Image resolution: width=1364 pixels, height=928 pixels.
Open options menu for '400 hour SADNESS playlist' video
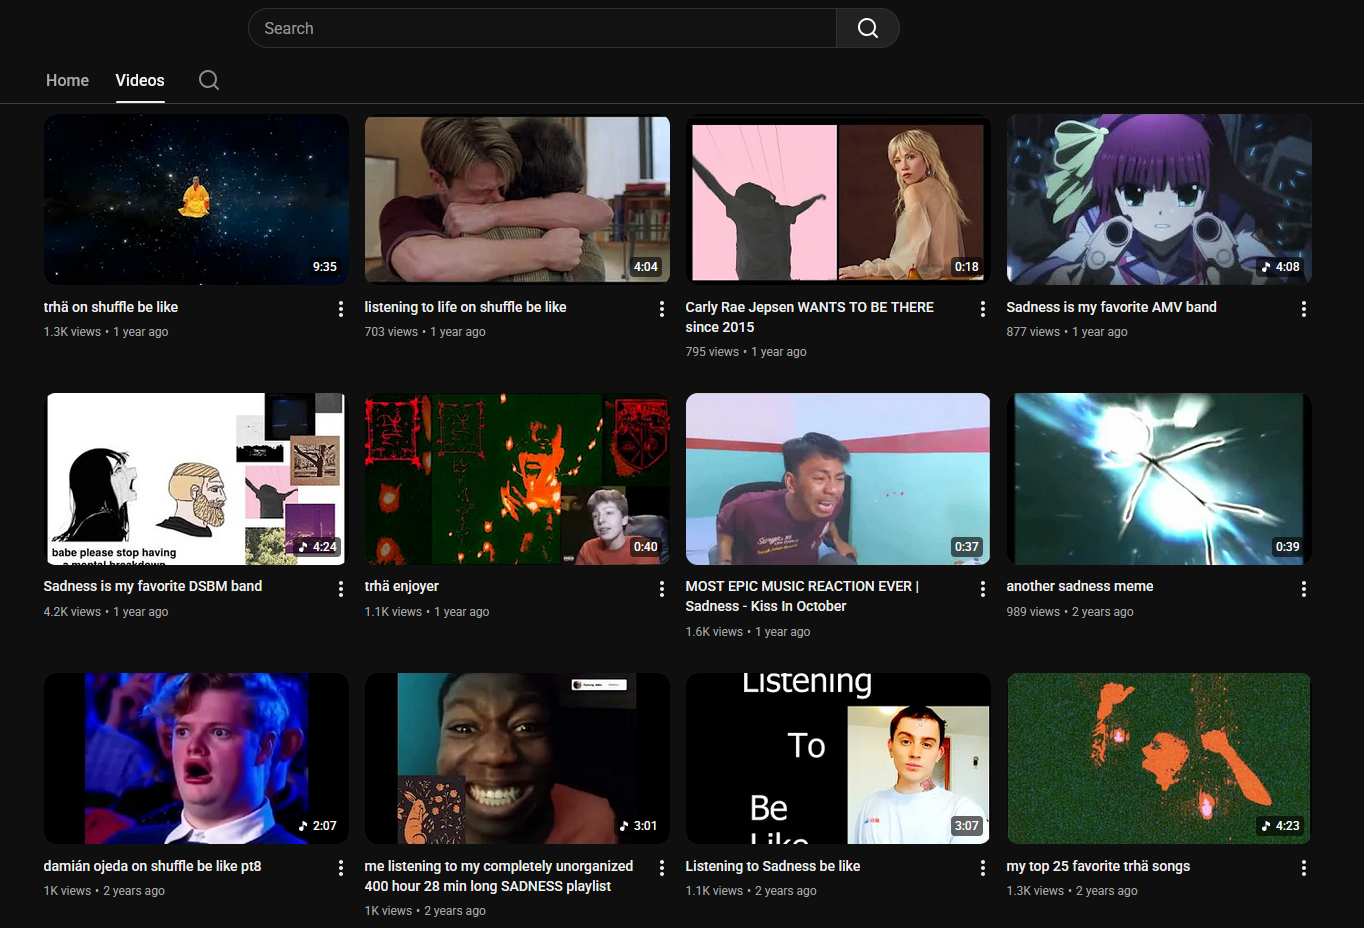(662, 868)
